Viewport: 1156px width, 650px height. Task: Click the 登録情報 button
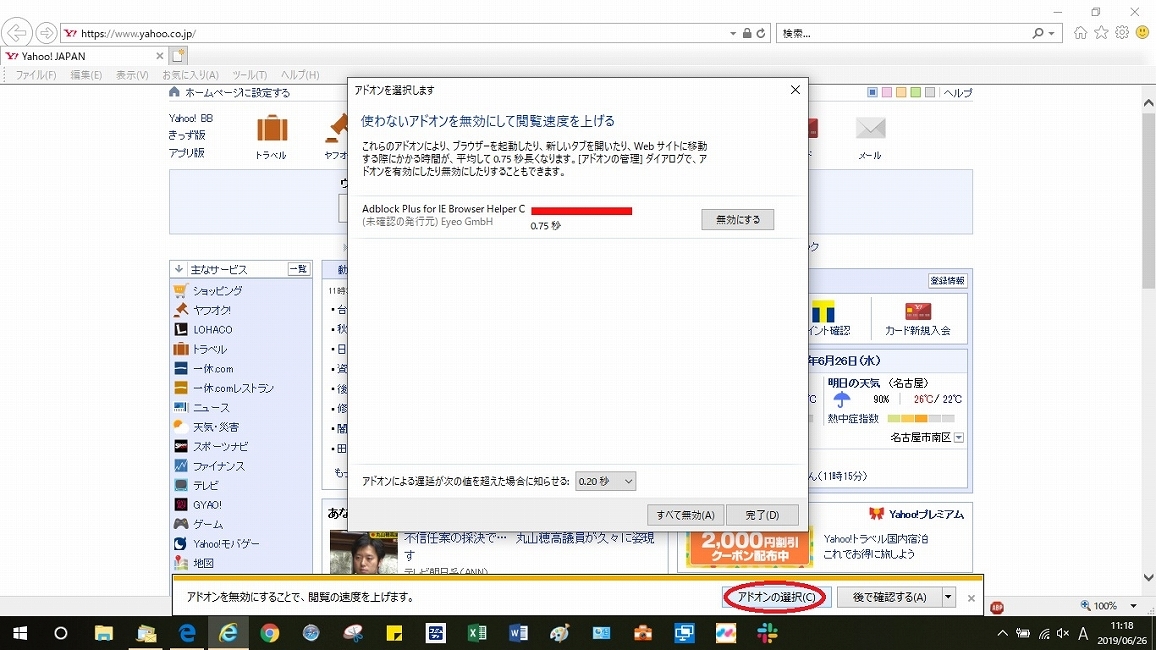(x=947, y=281)
